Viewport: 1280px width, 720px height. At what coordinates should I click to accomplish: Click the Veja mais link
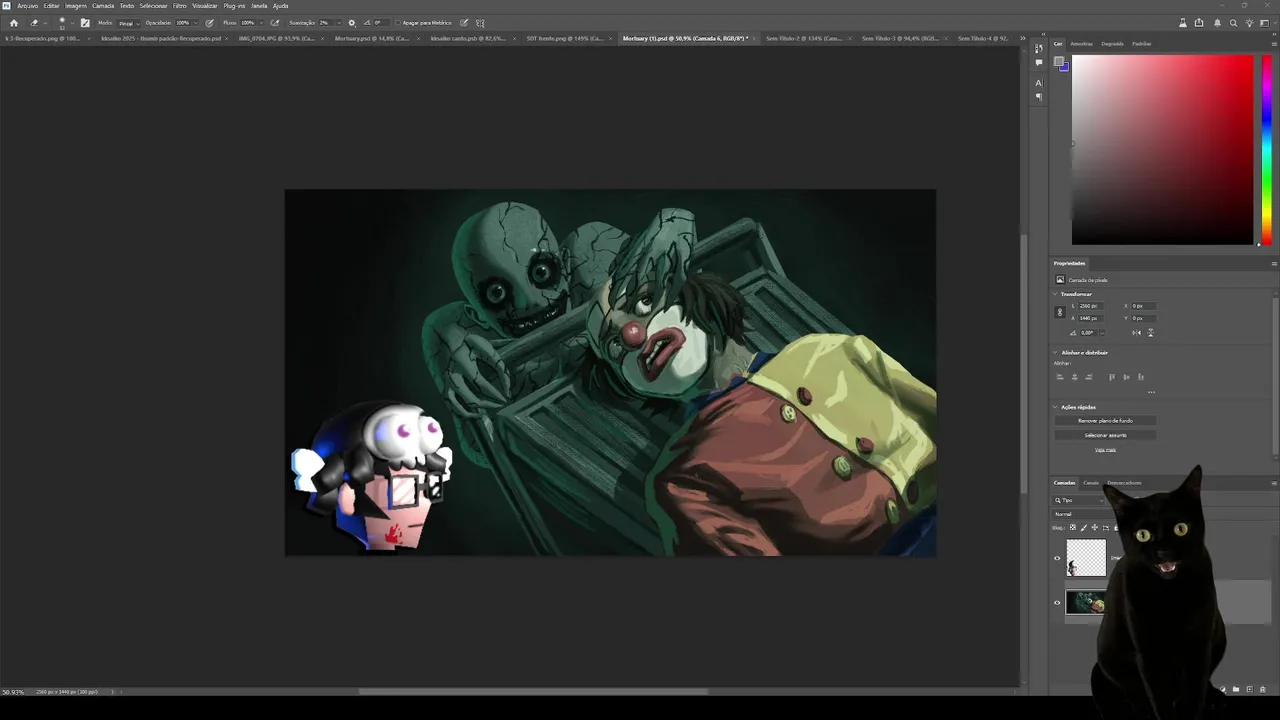1105,450
